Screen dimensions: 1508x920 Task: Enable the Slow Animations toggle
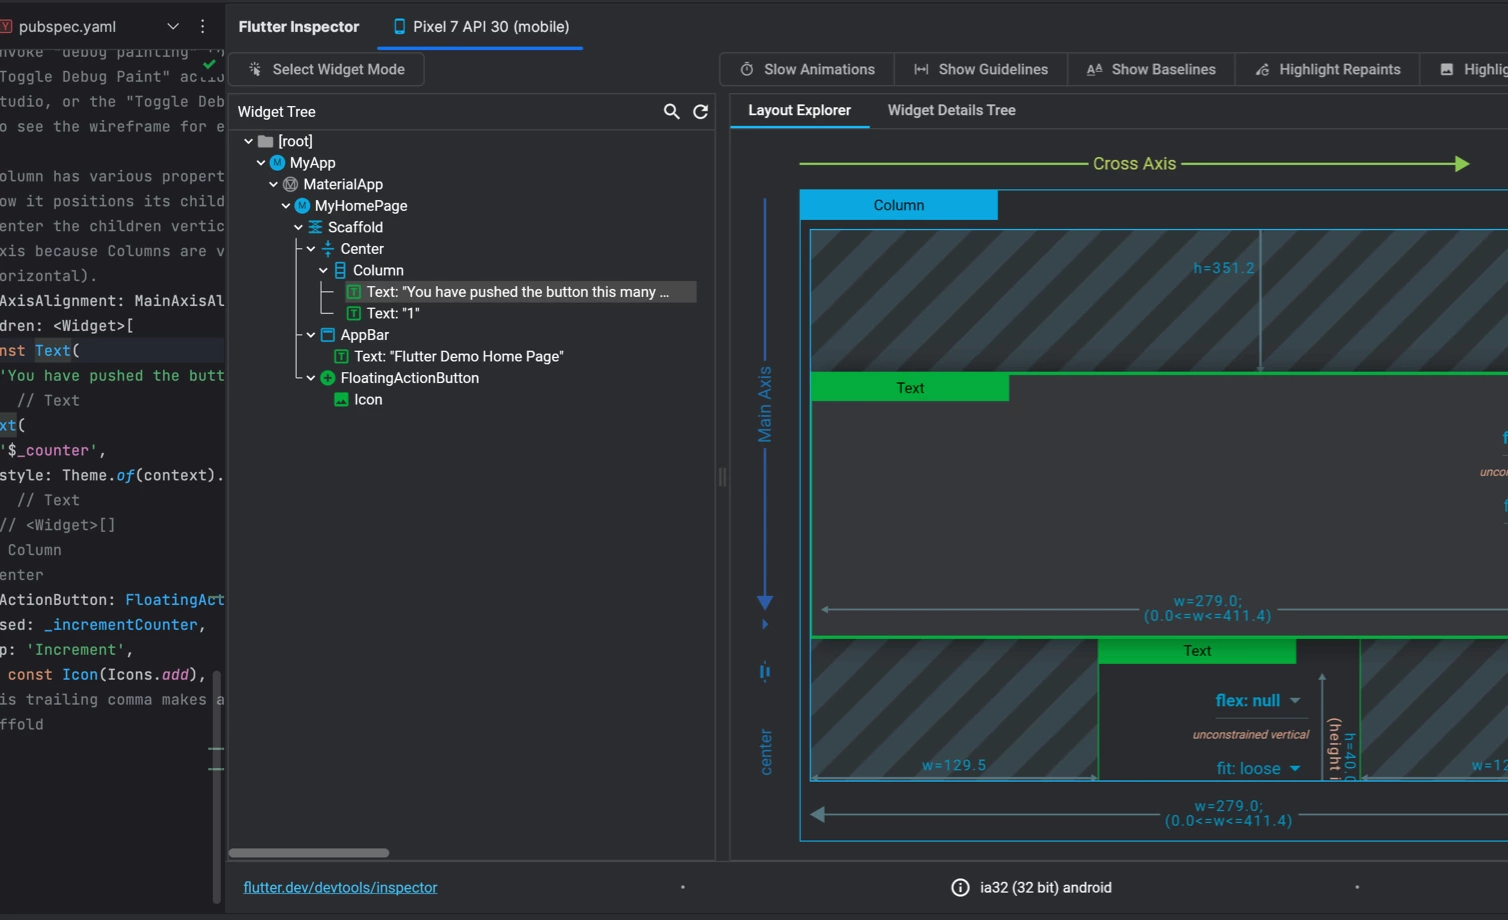click(806, 69)
